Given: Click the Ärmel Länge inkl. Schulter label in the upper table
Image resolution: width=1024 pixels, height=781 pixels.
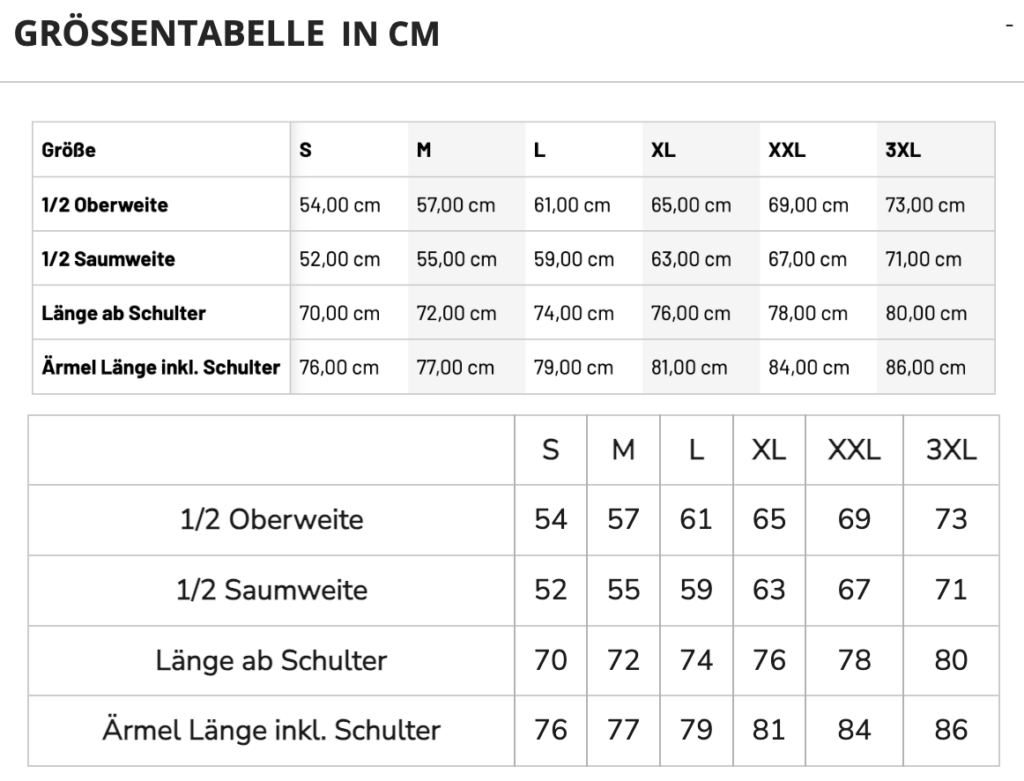Looking at the screenshot, I should pyautogui.click(x=161, y=368).
